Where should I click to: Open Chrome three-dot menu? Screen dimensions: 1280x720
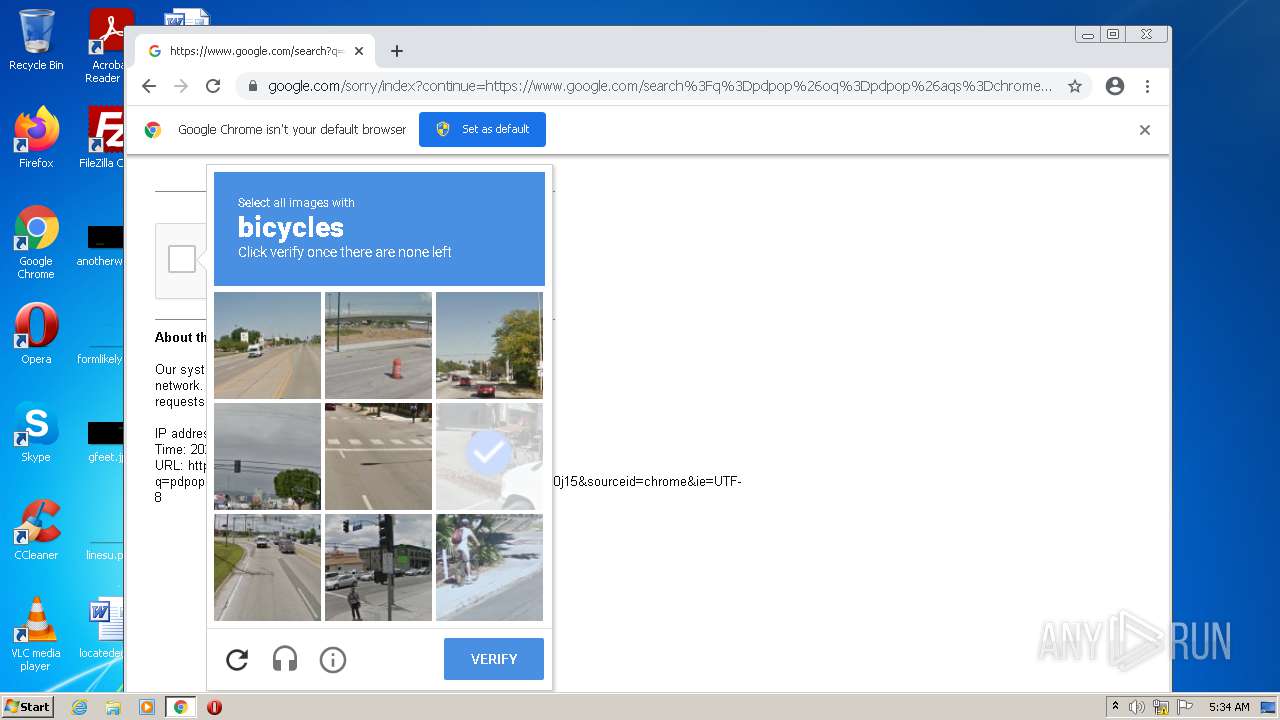1147,86
